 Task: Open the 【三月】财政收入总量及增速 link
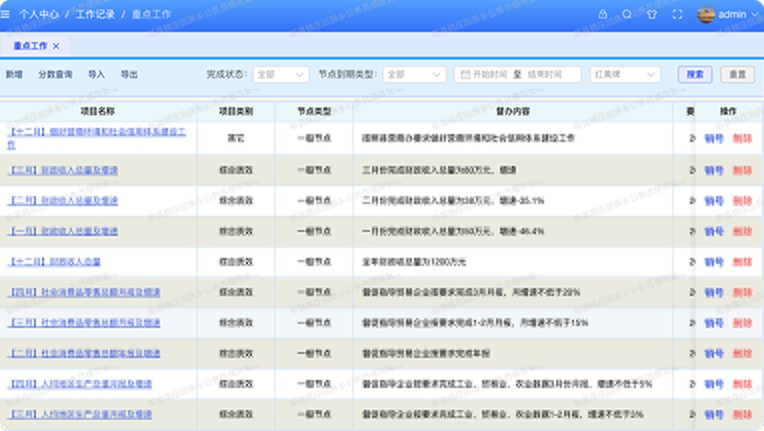click(x=63, y=170)
